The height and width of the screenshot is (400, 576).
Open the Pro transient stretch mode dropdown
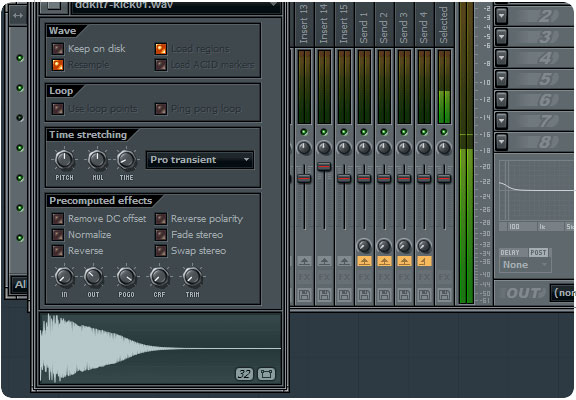pyautogui.click(x=199, y=160)
